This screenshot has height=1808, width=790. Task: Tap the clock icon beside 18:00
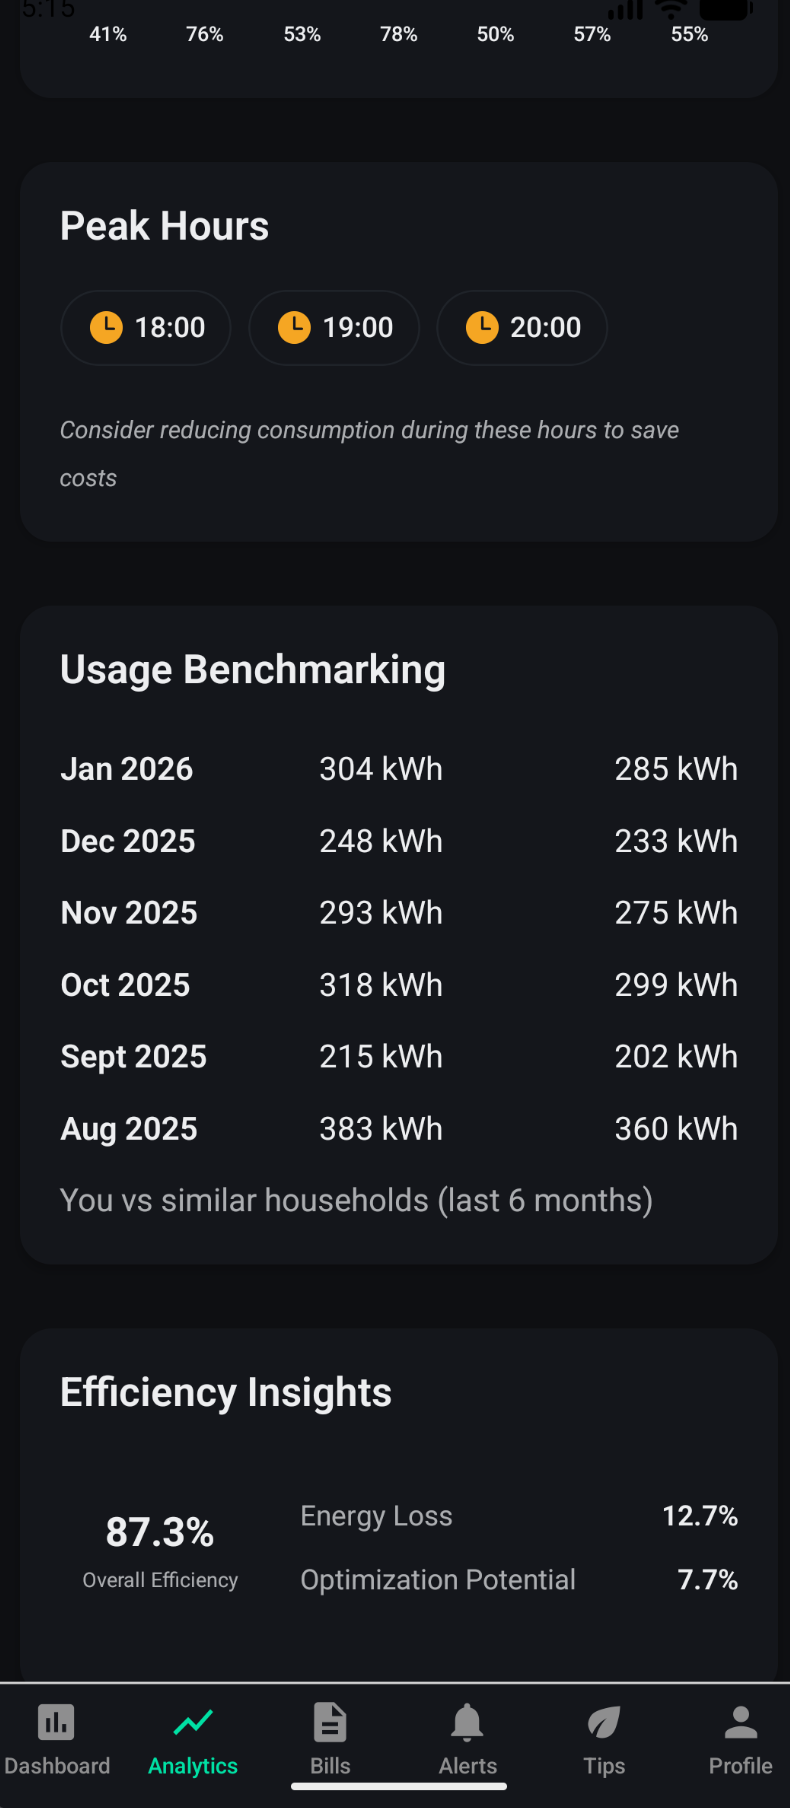[x=106, y=327]
